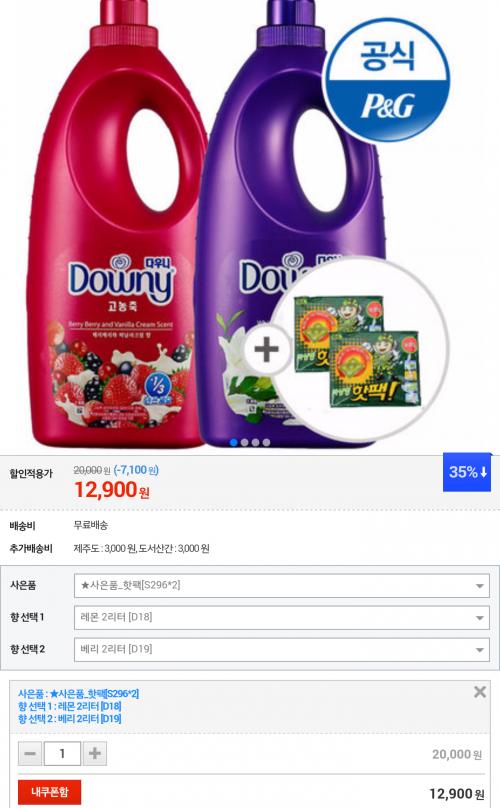The width and height of the screenshot is (500, 808).
Task: Click the hot pack gift image
Action: coord(357,350)
